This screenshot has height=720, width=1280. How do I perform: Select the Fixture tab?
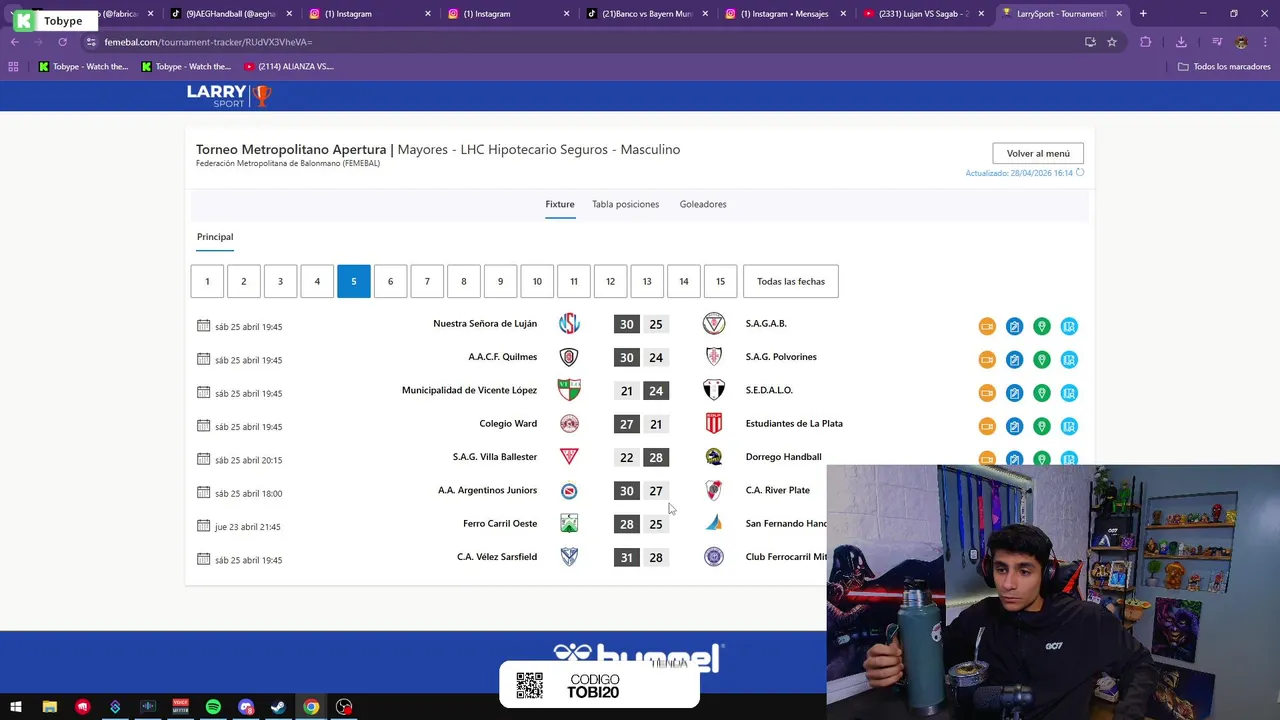[x=560, y=204]
